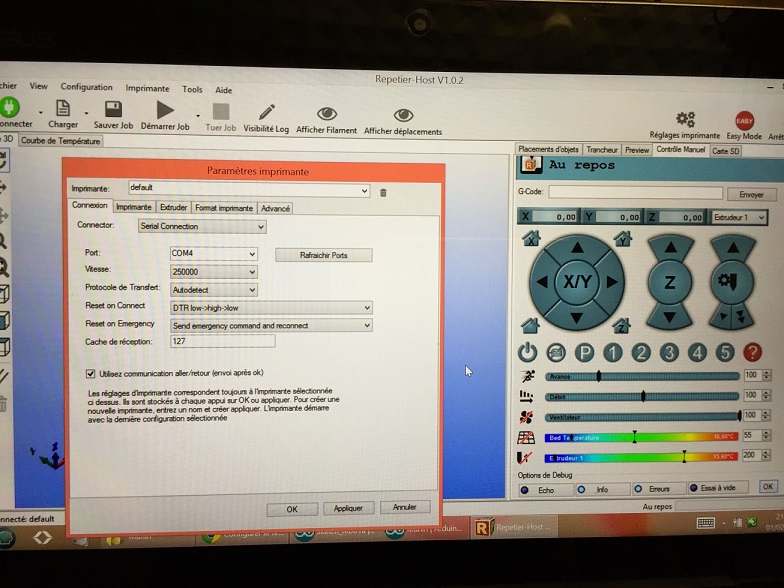Move X axis left arrow on X/Y pad
Viewport: 784px width, 588px height.
[542, 282]
